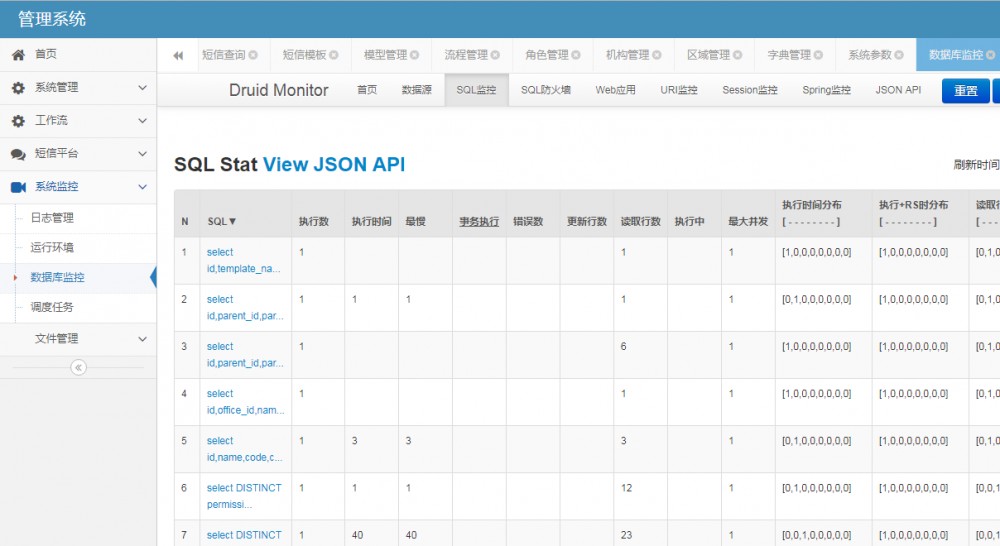The width and height of the screenshot is (1000, 546).
Task: Sort by the 执行时间 column header
Action: [371, 221]
